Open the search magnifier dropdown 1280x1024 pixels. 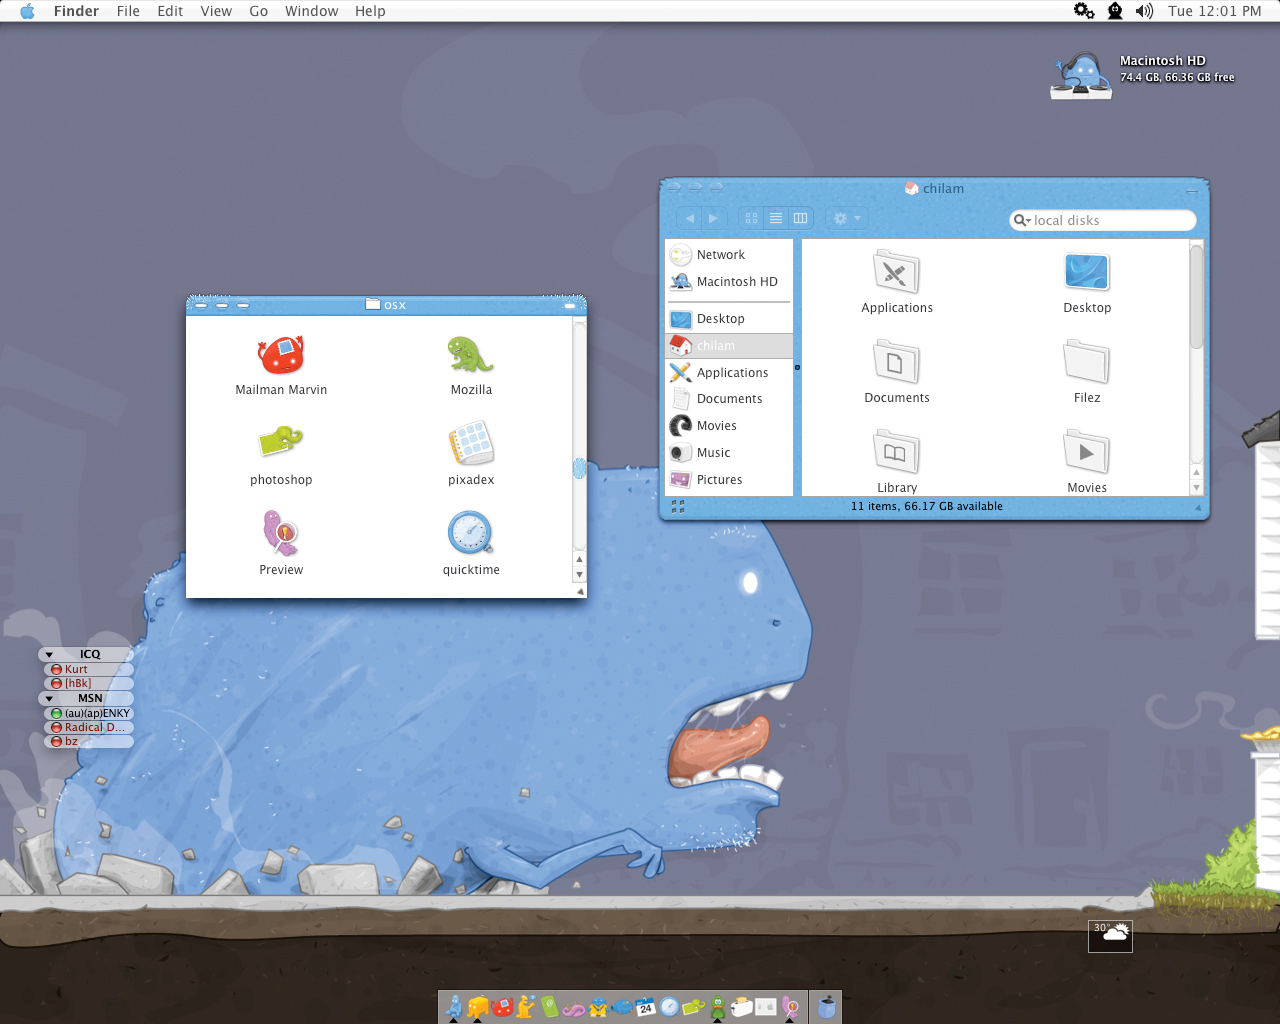coord(1022,220)
